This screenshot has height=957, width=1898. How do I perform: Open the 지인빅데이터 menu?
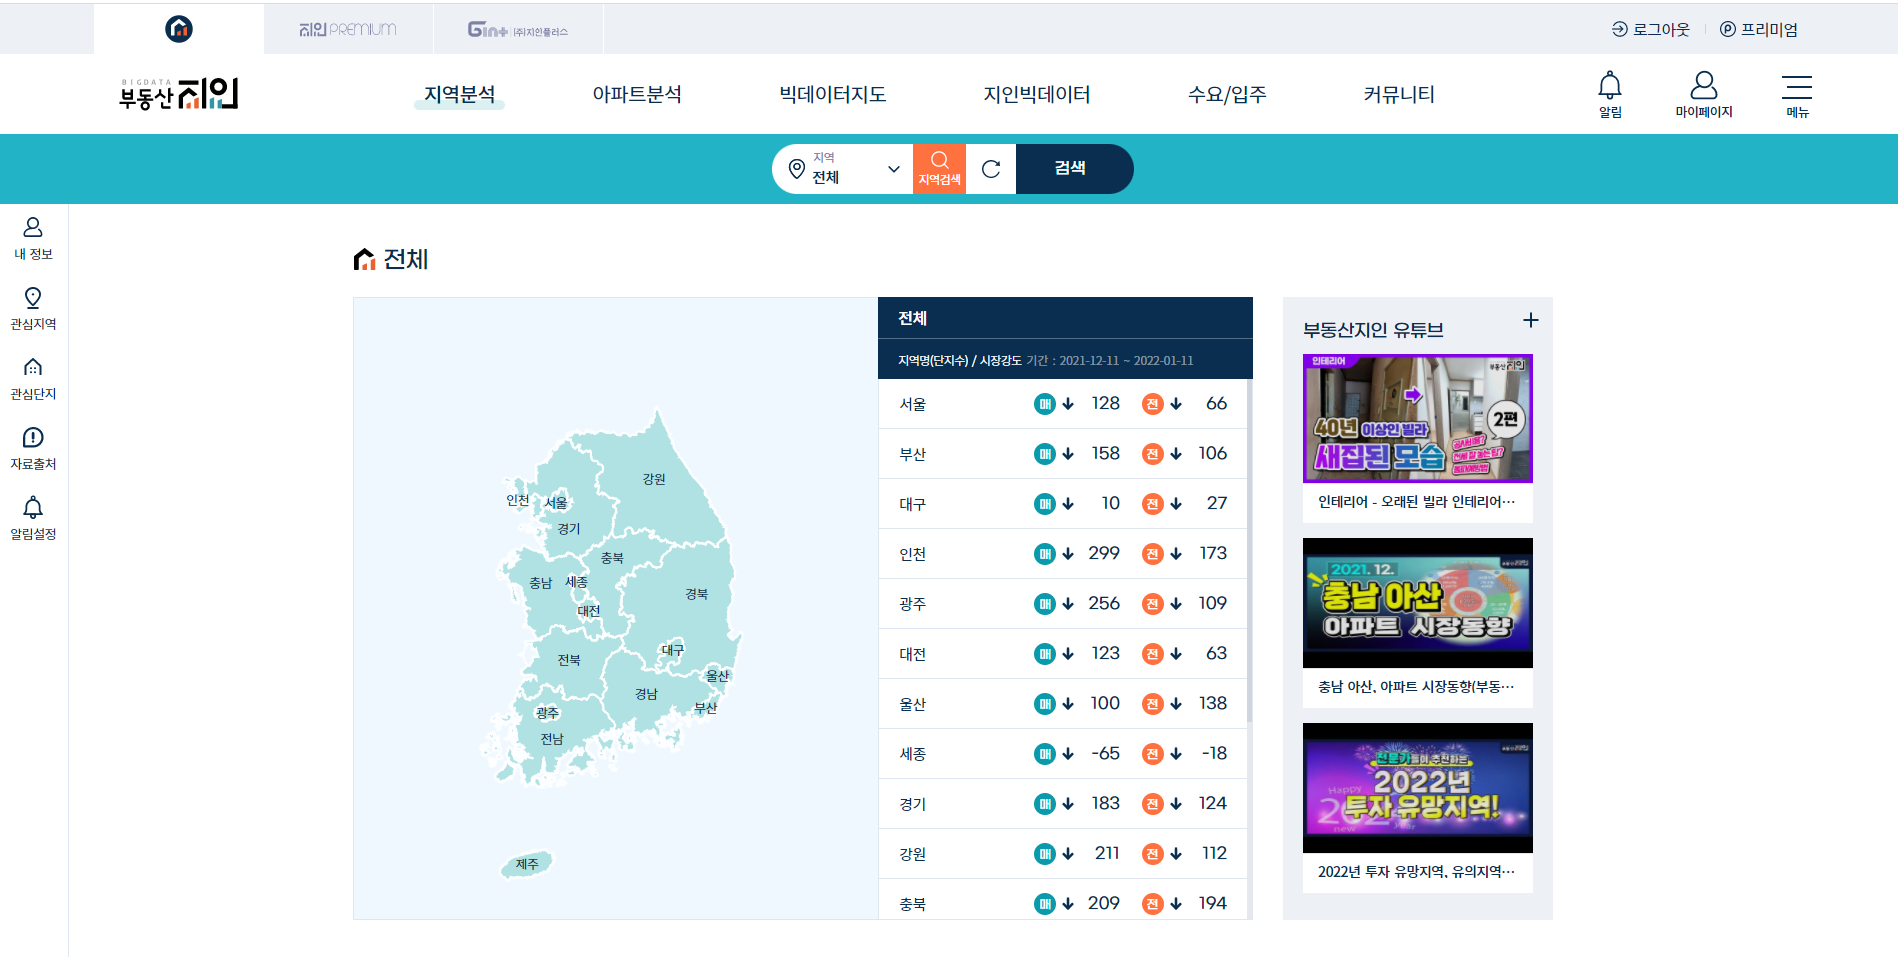point(1037,94)
